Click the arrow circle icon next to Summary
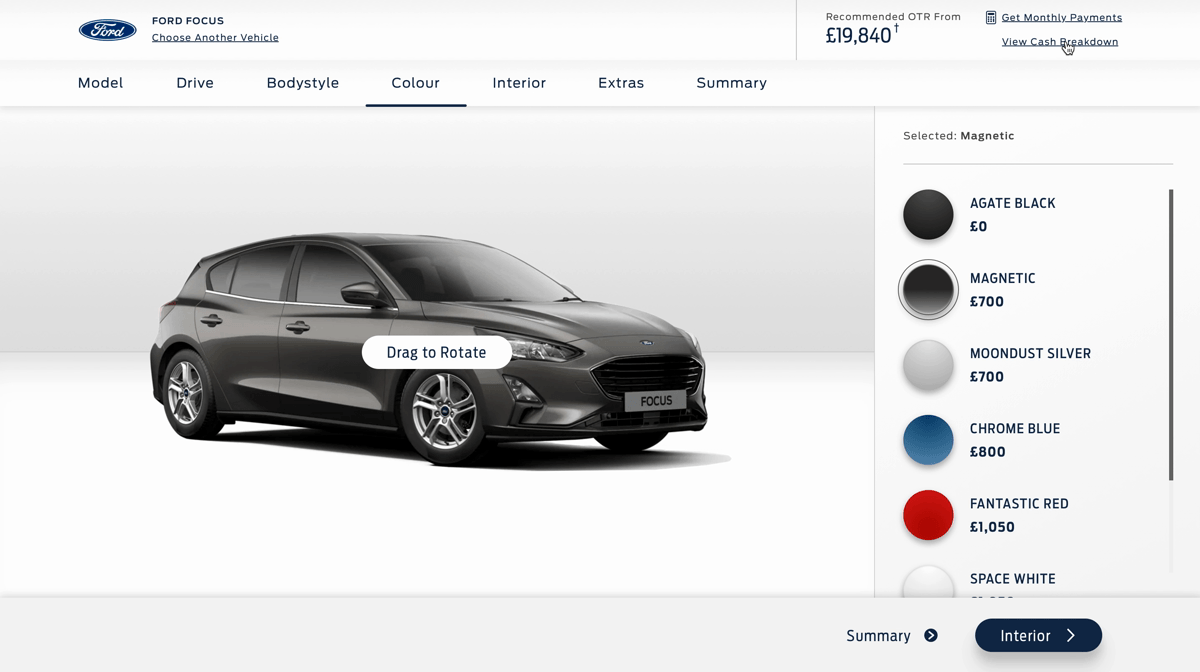 point(931,636)
